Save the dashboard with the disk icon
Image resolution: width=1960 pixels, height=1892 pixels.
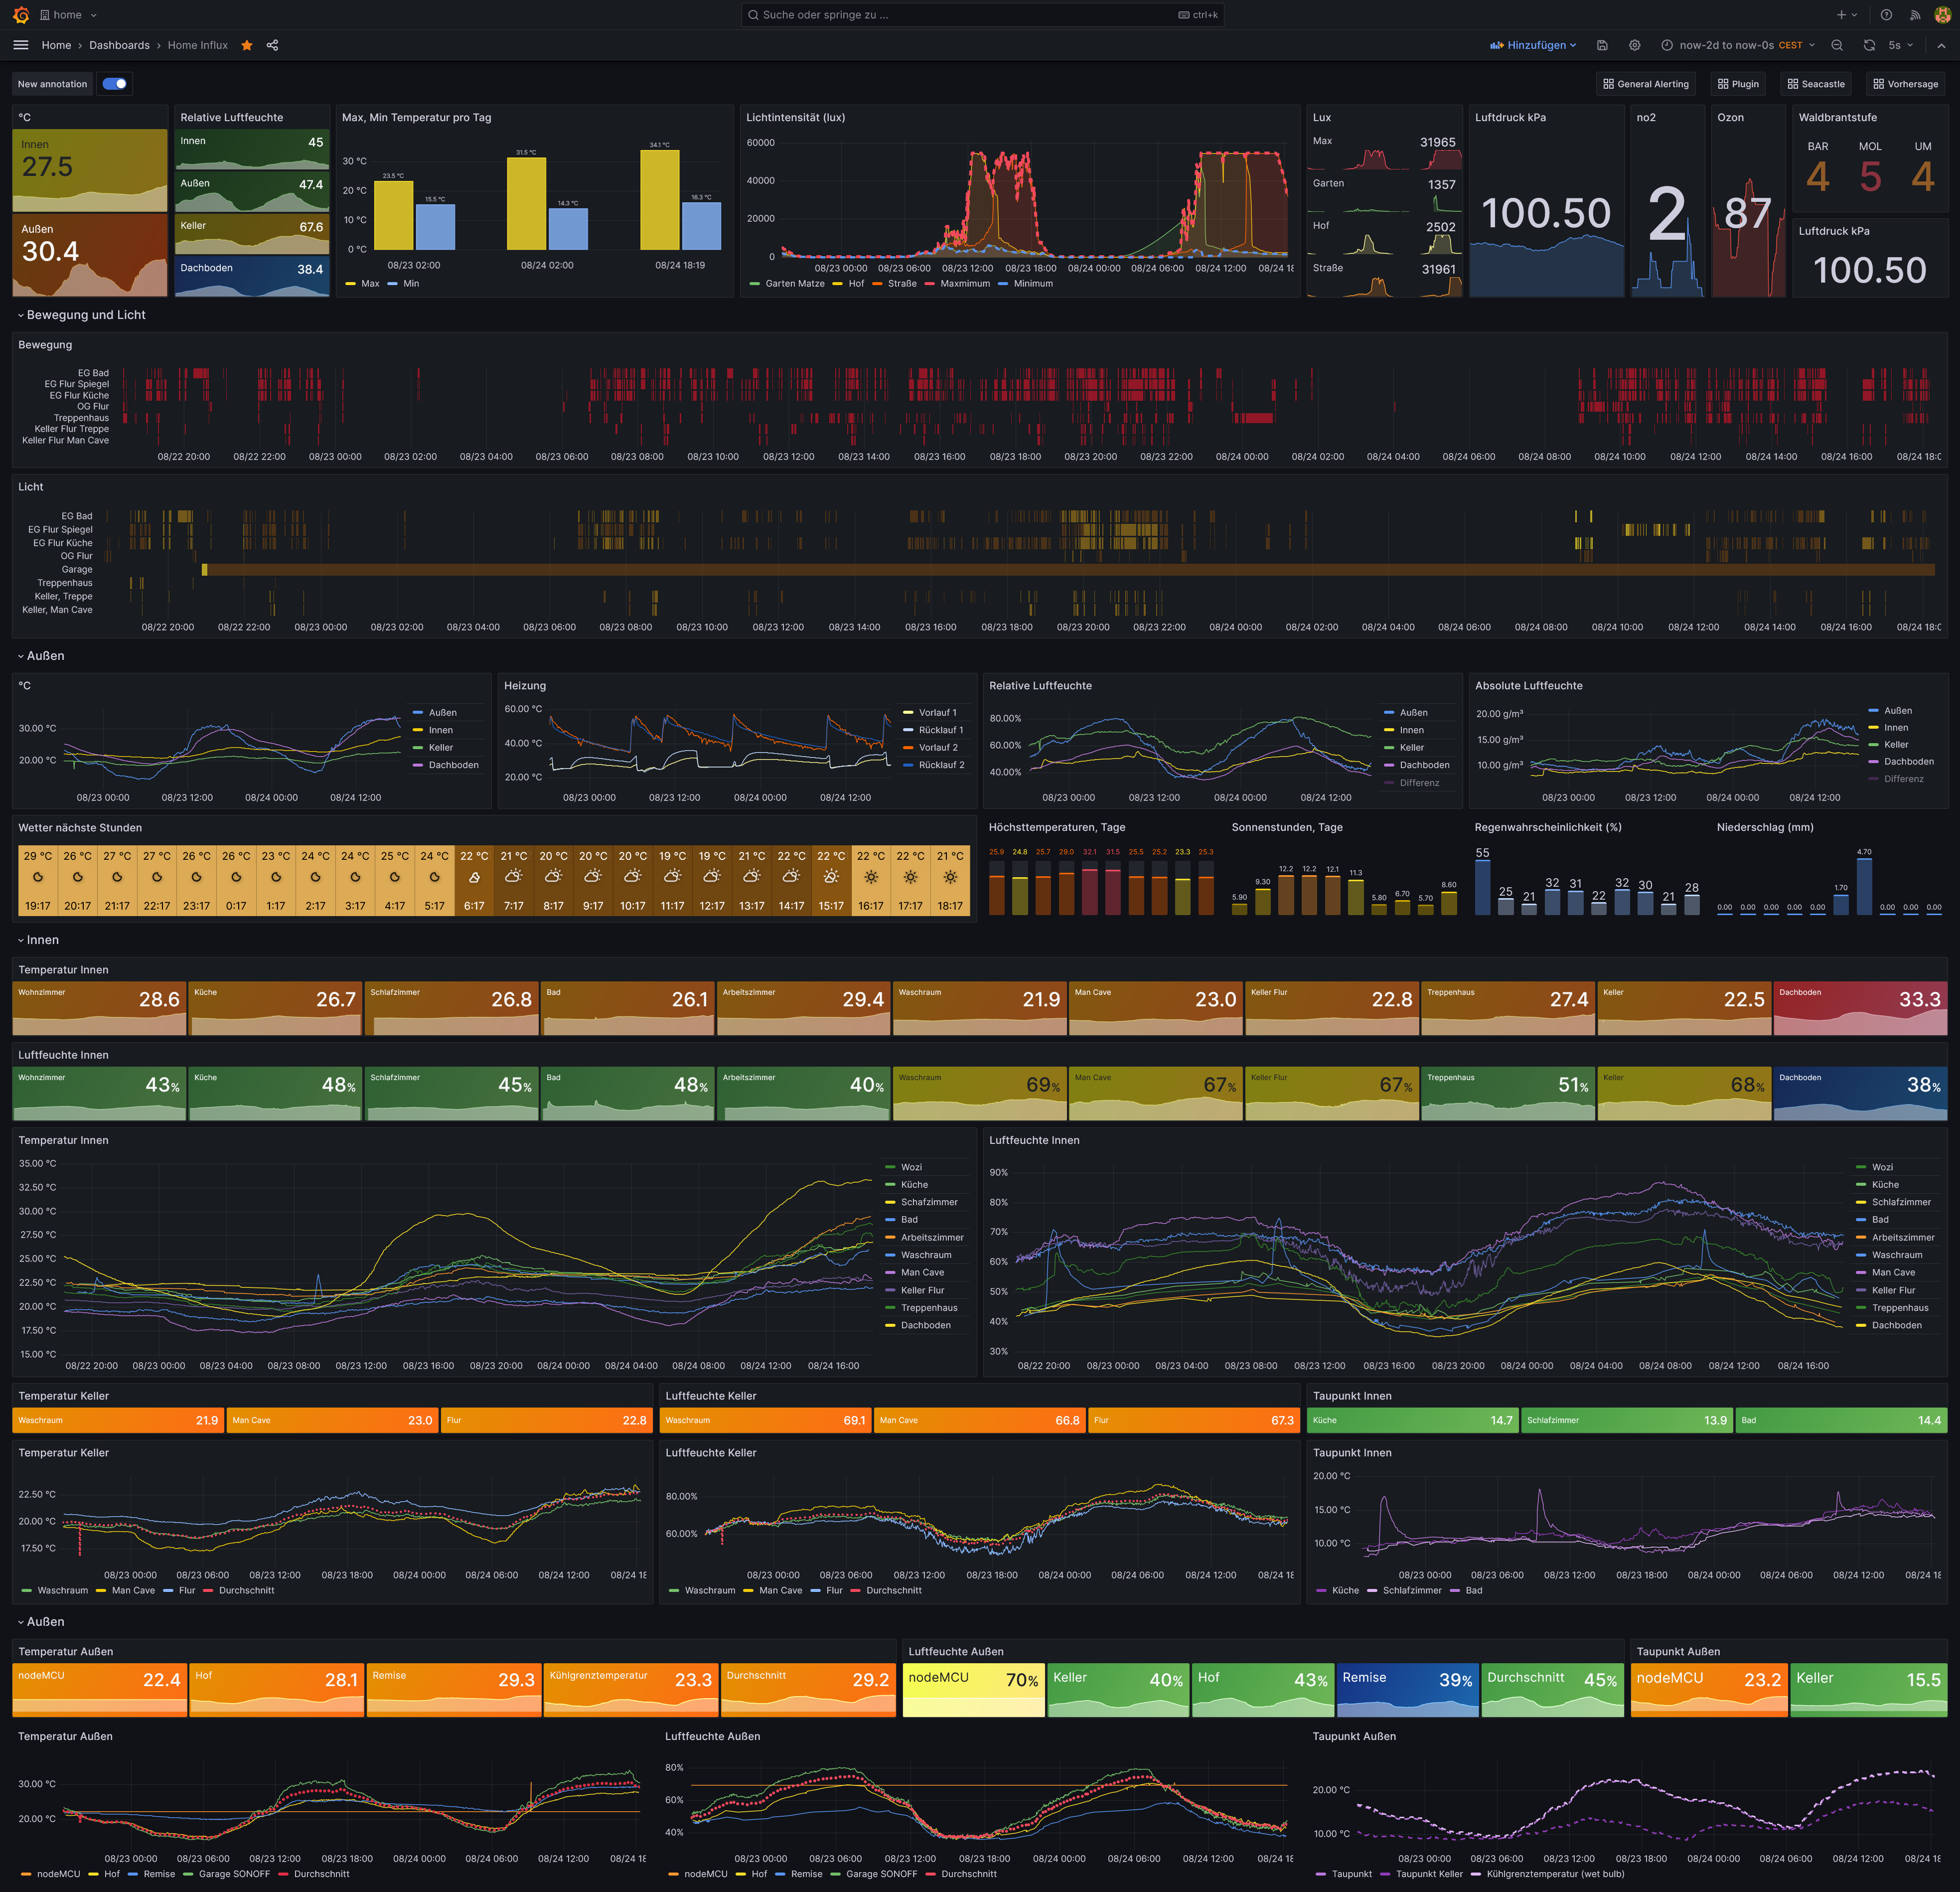1602,45
